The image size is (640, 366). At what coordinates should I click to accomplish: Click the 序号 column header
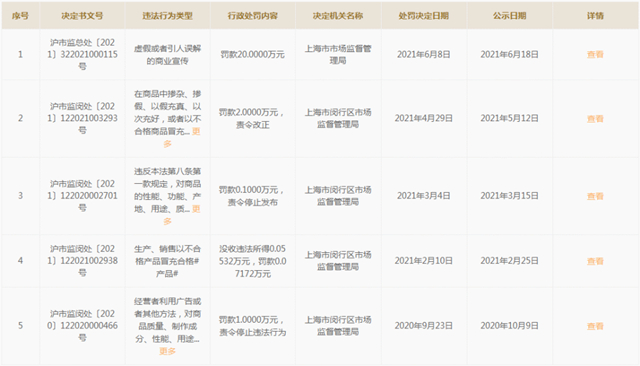20,16
